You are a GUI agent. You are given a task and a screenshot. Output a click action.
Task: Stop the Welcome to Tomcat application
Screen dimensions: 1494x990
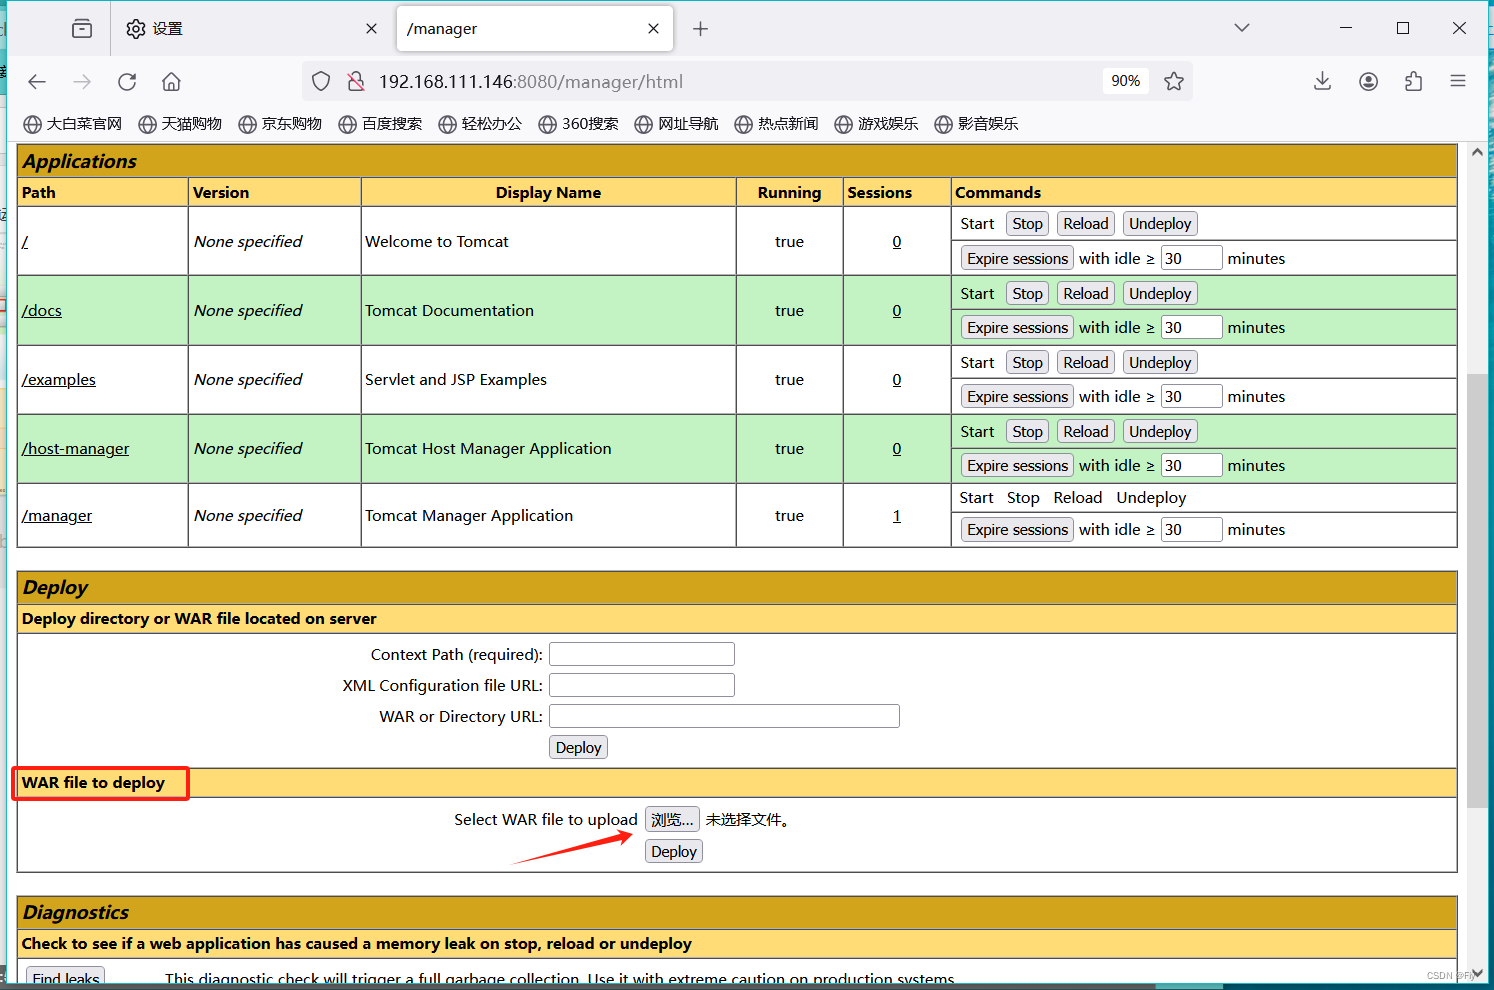pos(1027,224)
